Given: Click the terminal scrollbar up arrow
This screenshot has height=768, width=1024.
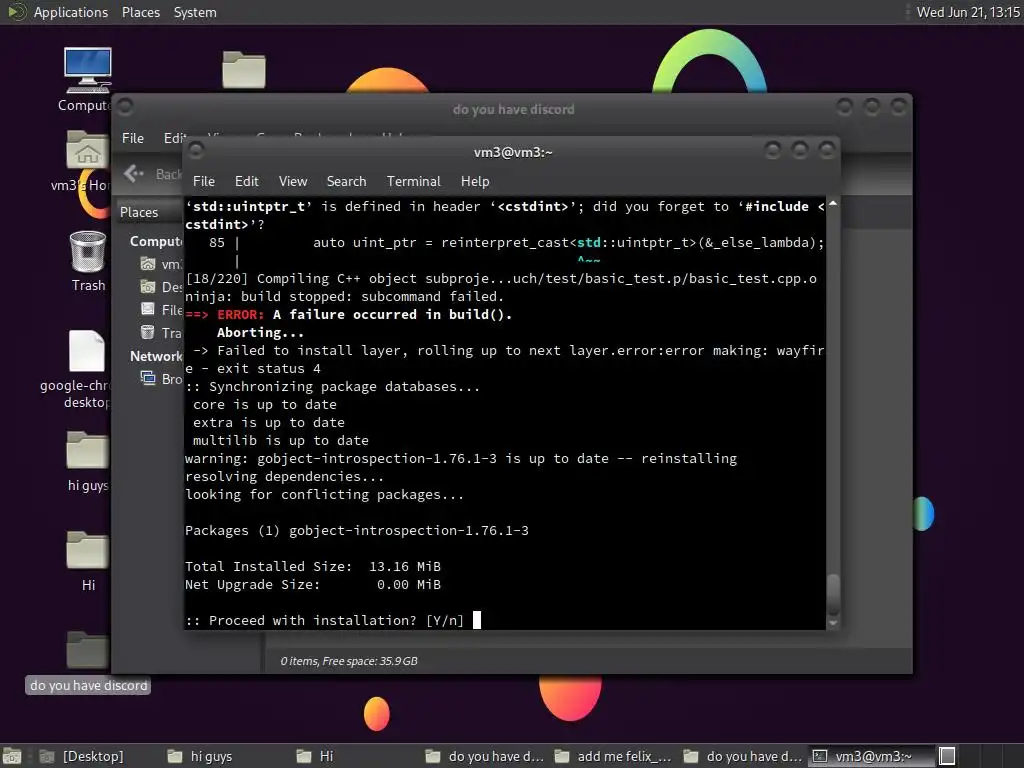Looking at the screenshot, I should click(x=833, y=204).
